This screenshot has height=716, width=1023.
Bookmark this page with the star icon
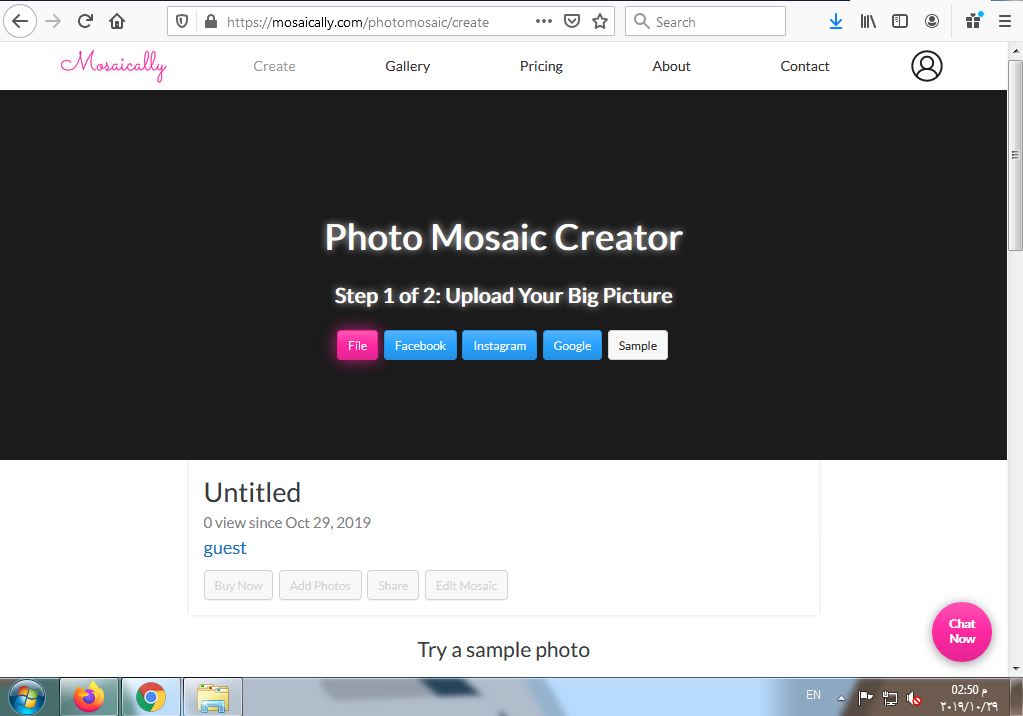tap(600, 21)
